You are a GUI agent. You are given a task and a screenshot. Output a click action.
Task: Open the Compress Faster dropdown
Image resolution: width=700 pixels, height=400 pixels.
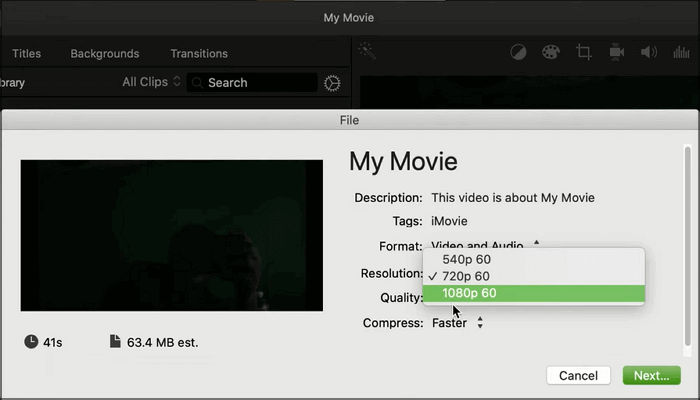click(458, 323)
